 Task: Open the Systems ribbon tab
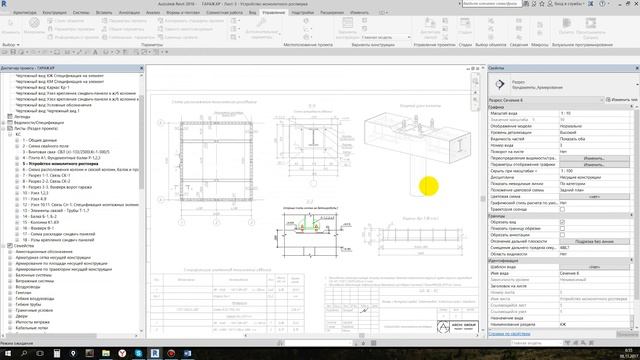[x=81, y=13]
